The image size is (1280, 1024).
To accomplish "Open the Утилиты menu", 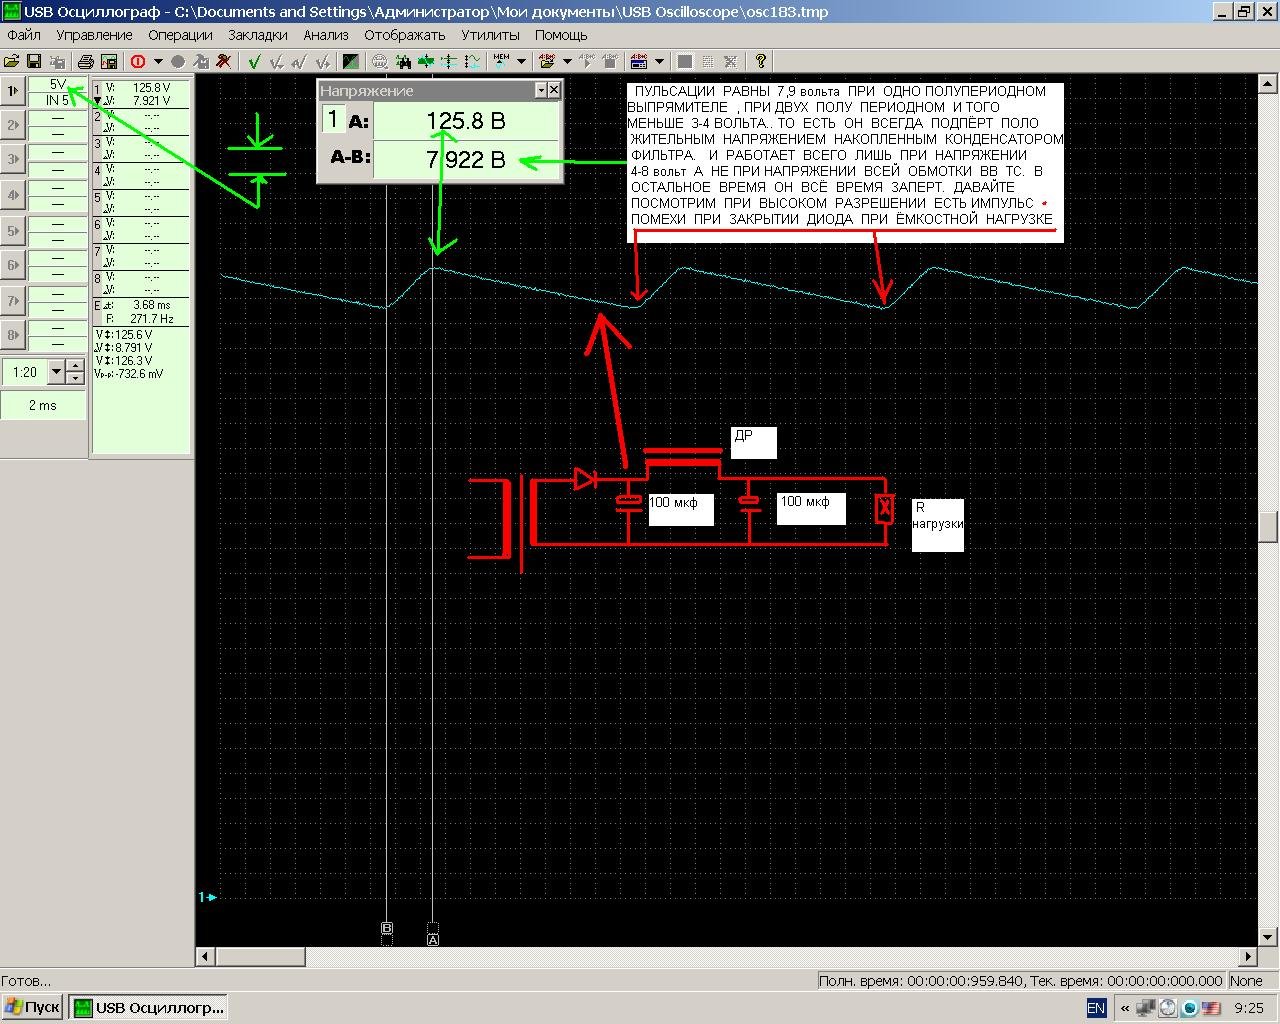I will [490, 34].
